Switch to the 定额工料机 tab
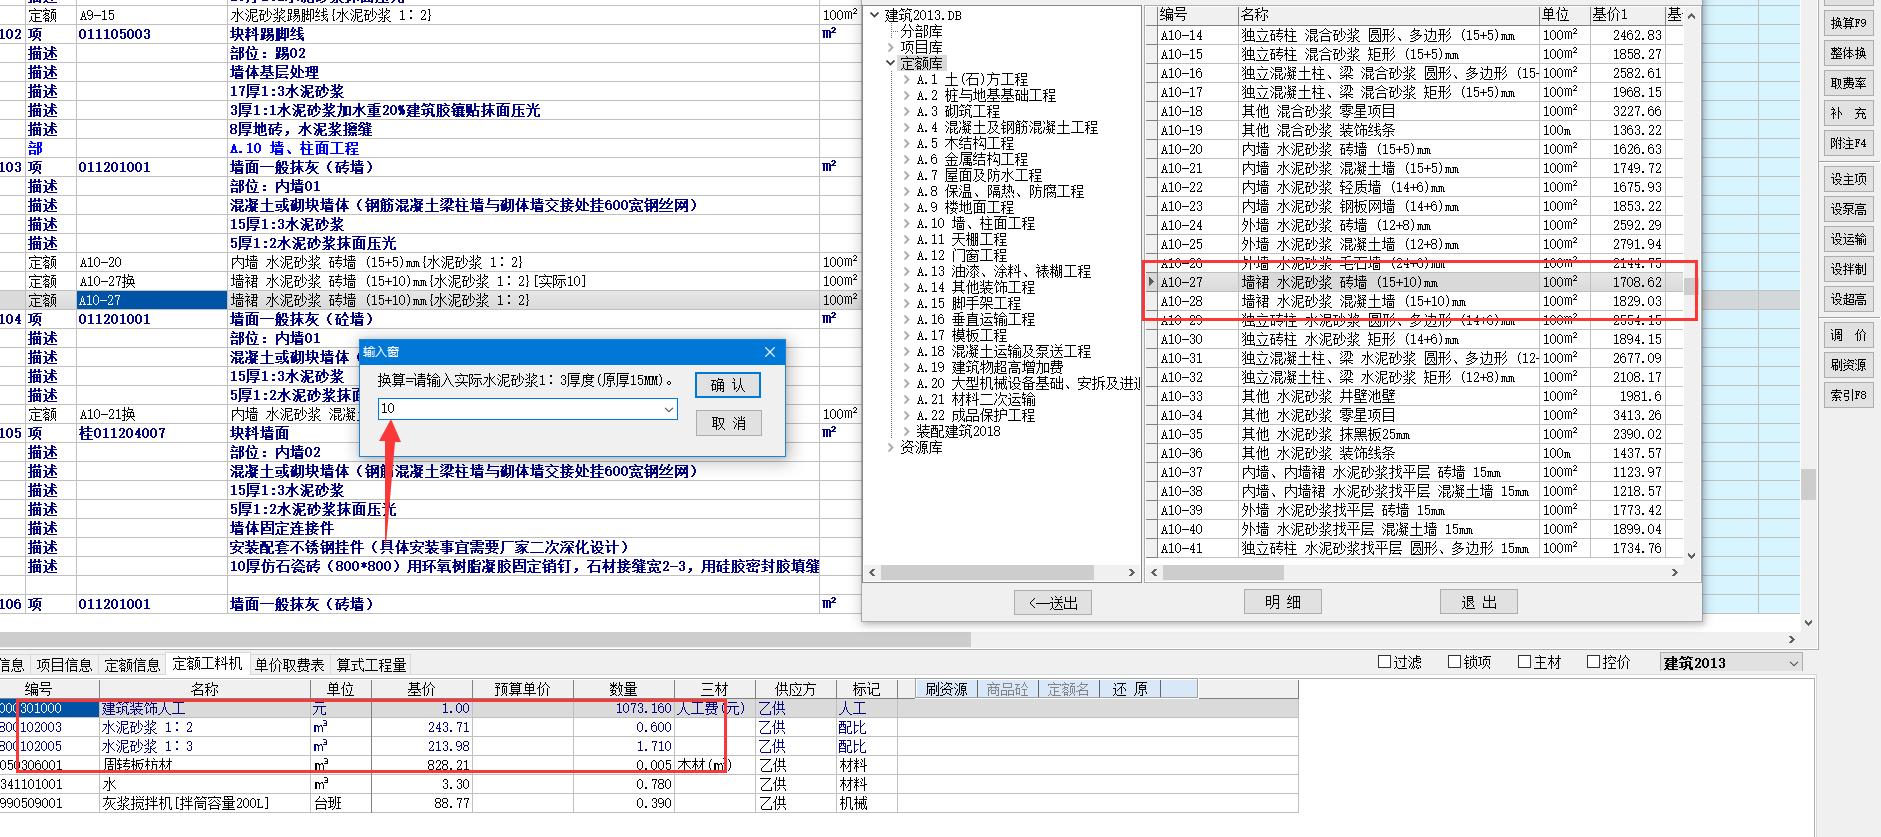 (207, 664)
